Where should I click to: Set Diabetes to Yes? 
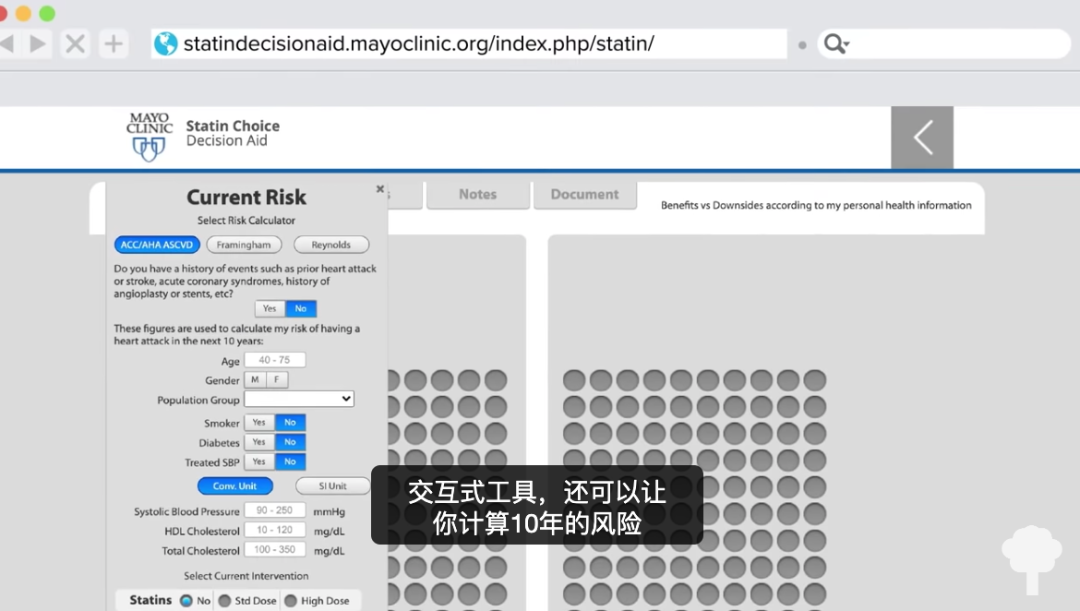[x=259, y=442]
